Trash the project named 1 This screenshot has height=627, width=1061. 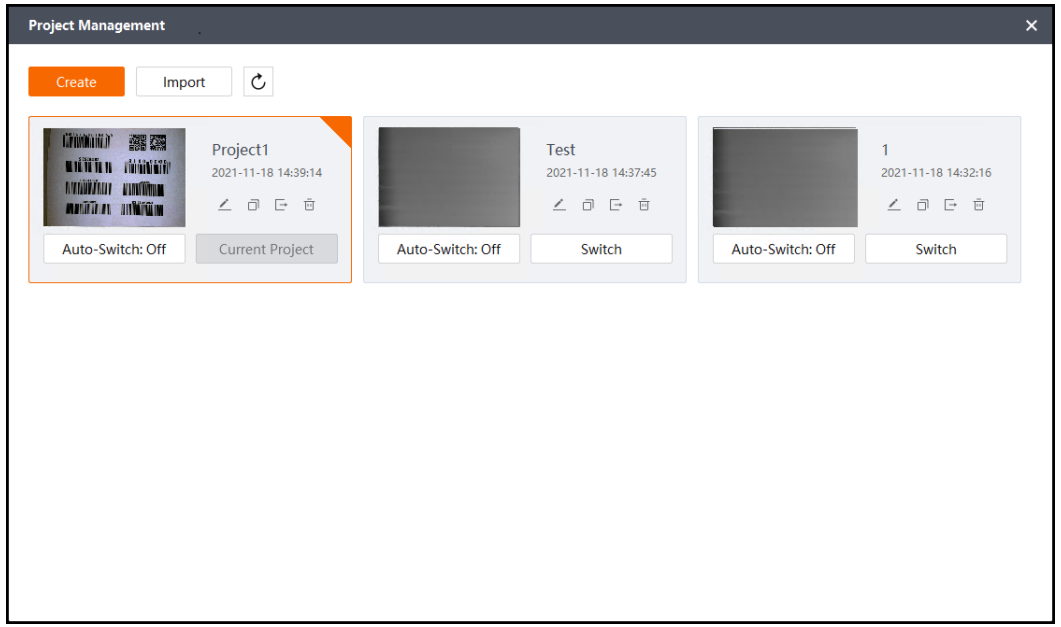tap(978, 204)
